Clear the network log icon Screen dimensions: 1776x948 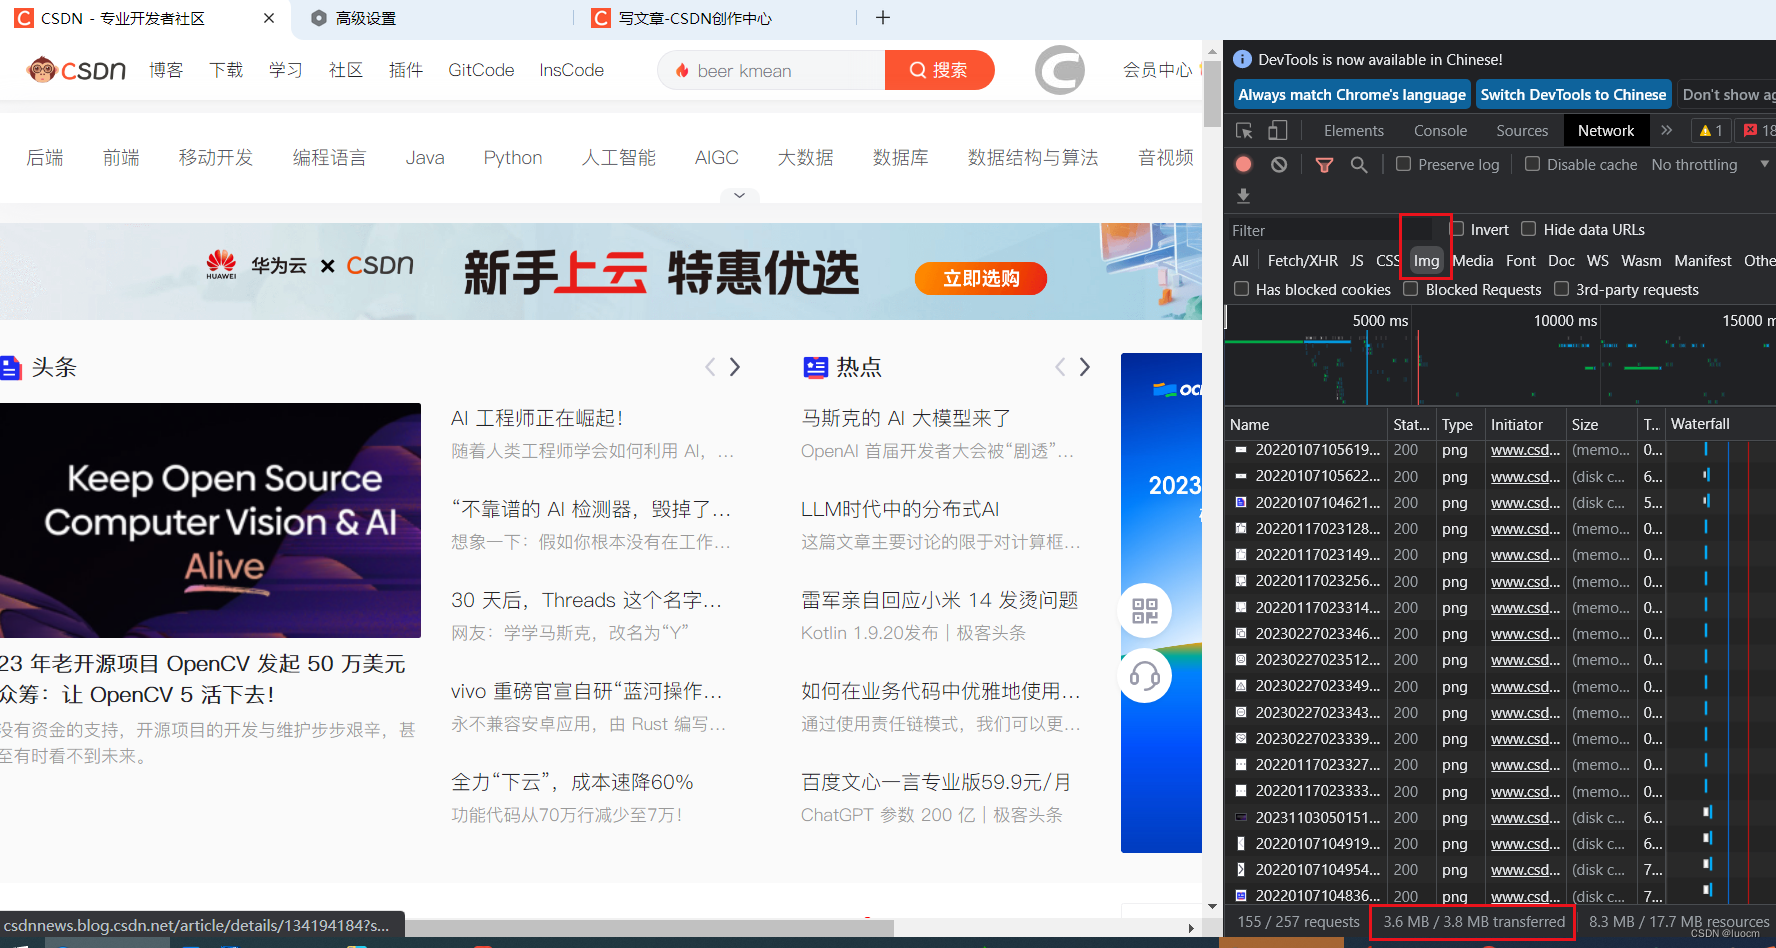point(1279,164)
